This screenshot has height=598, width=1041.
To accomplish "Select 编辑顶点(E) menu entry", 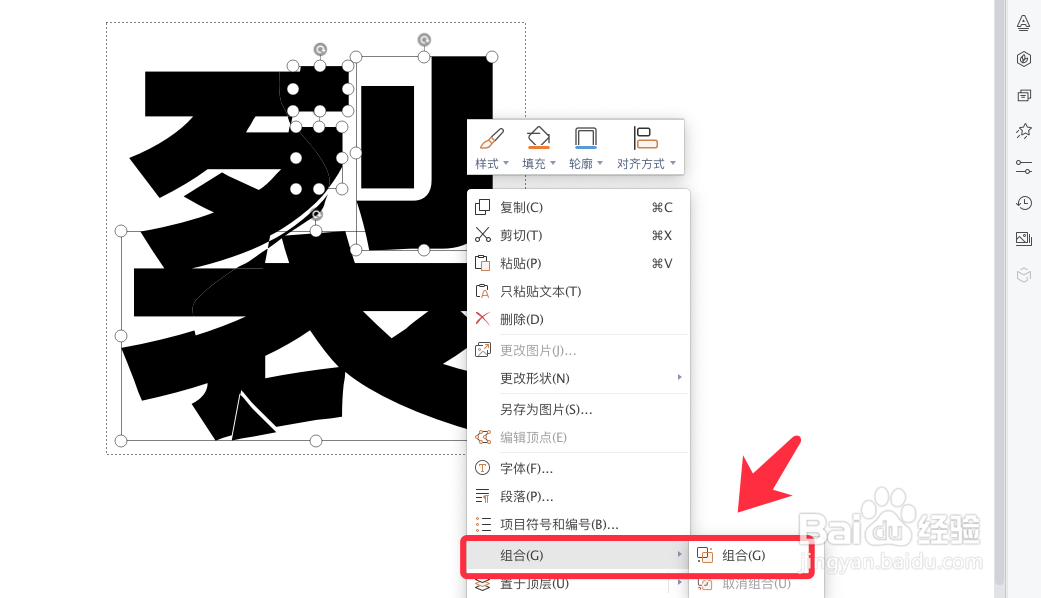I will click(x=578, y=437).
